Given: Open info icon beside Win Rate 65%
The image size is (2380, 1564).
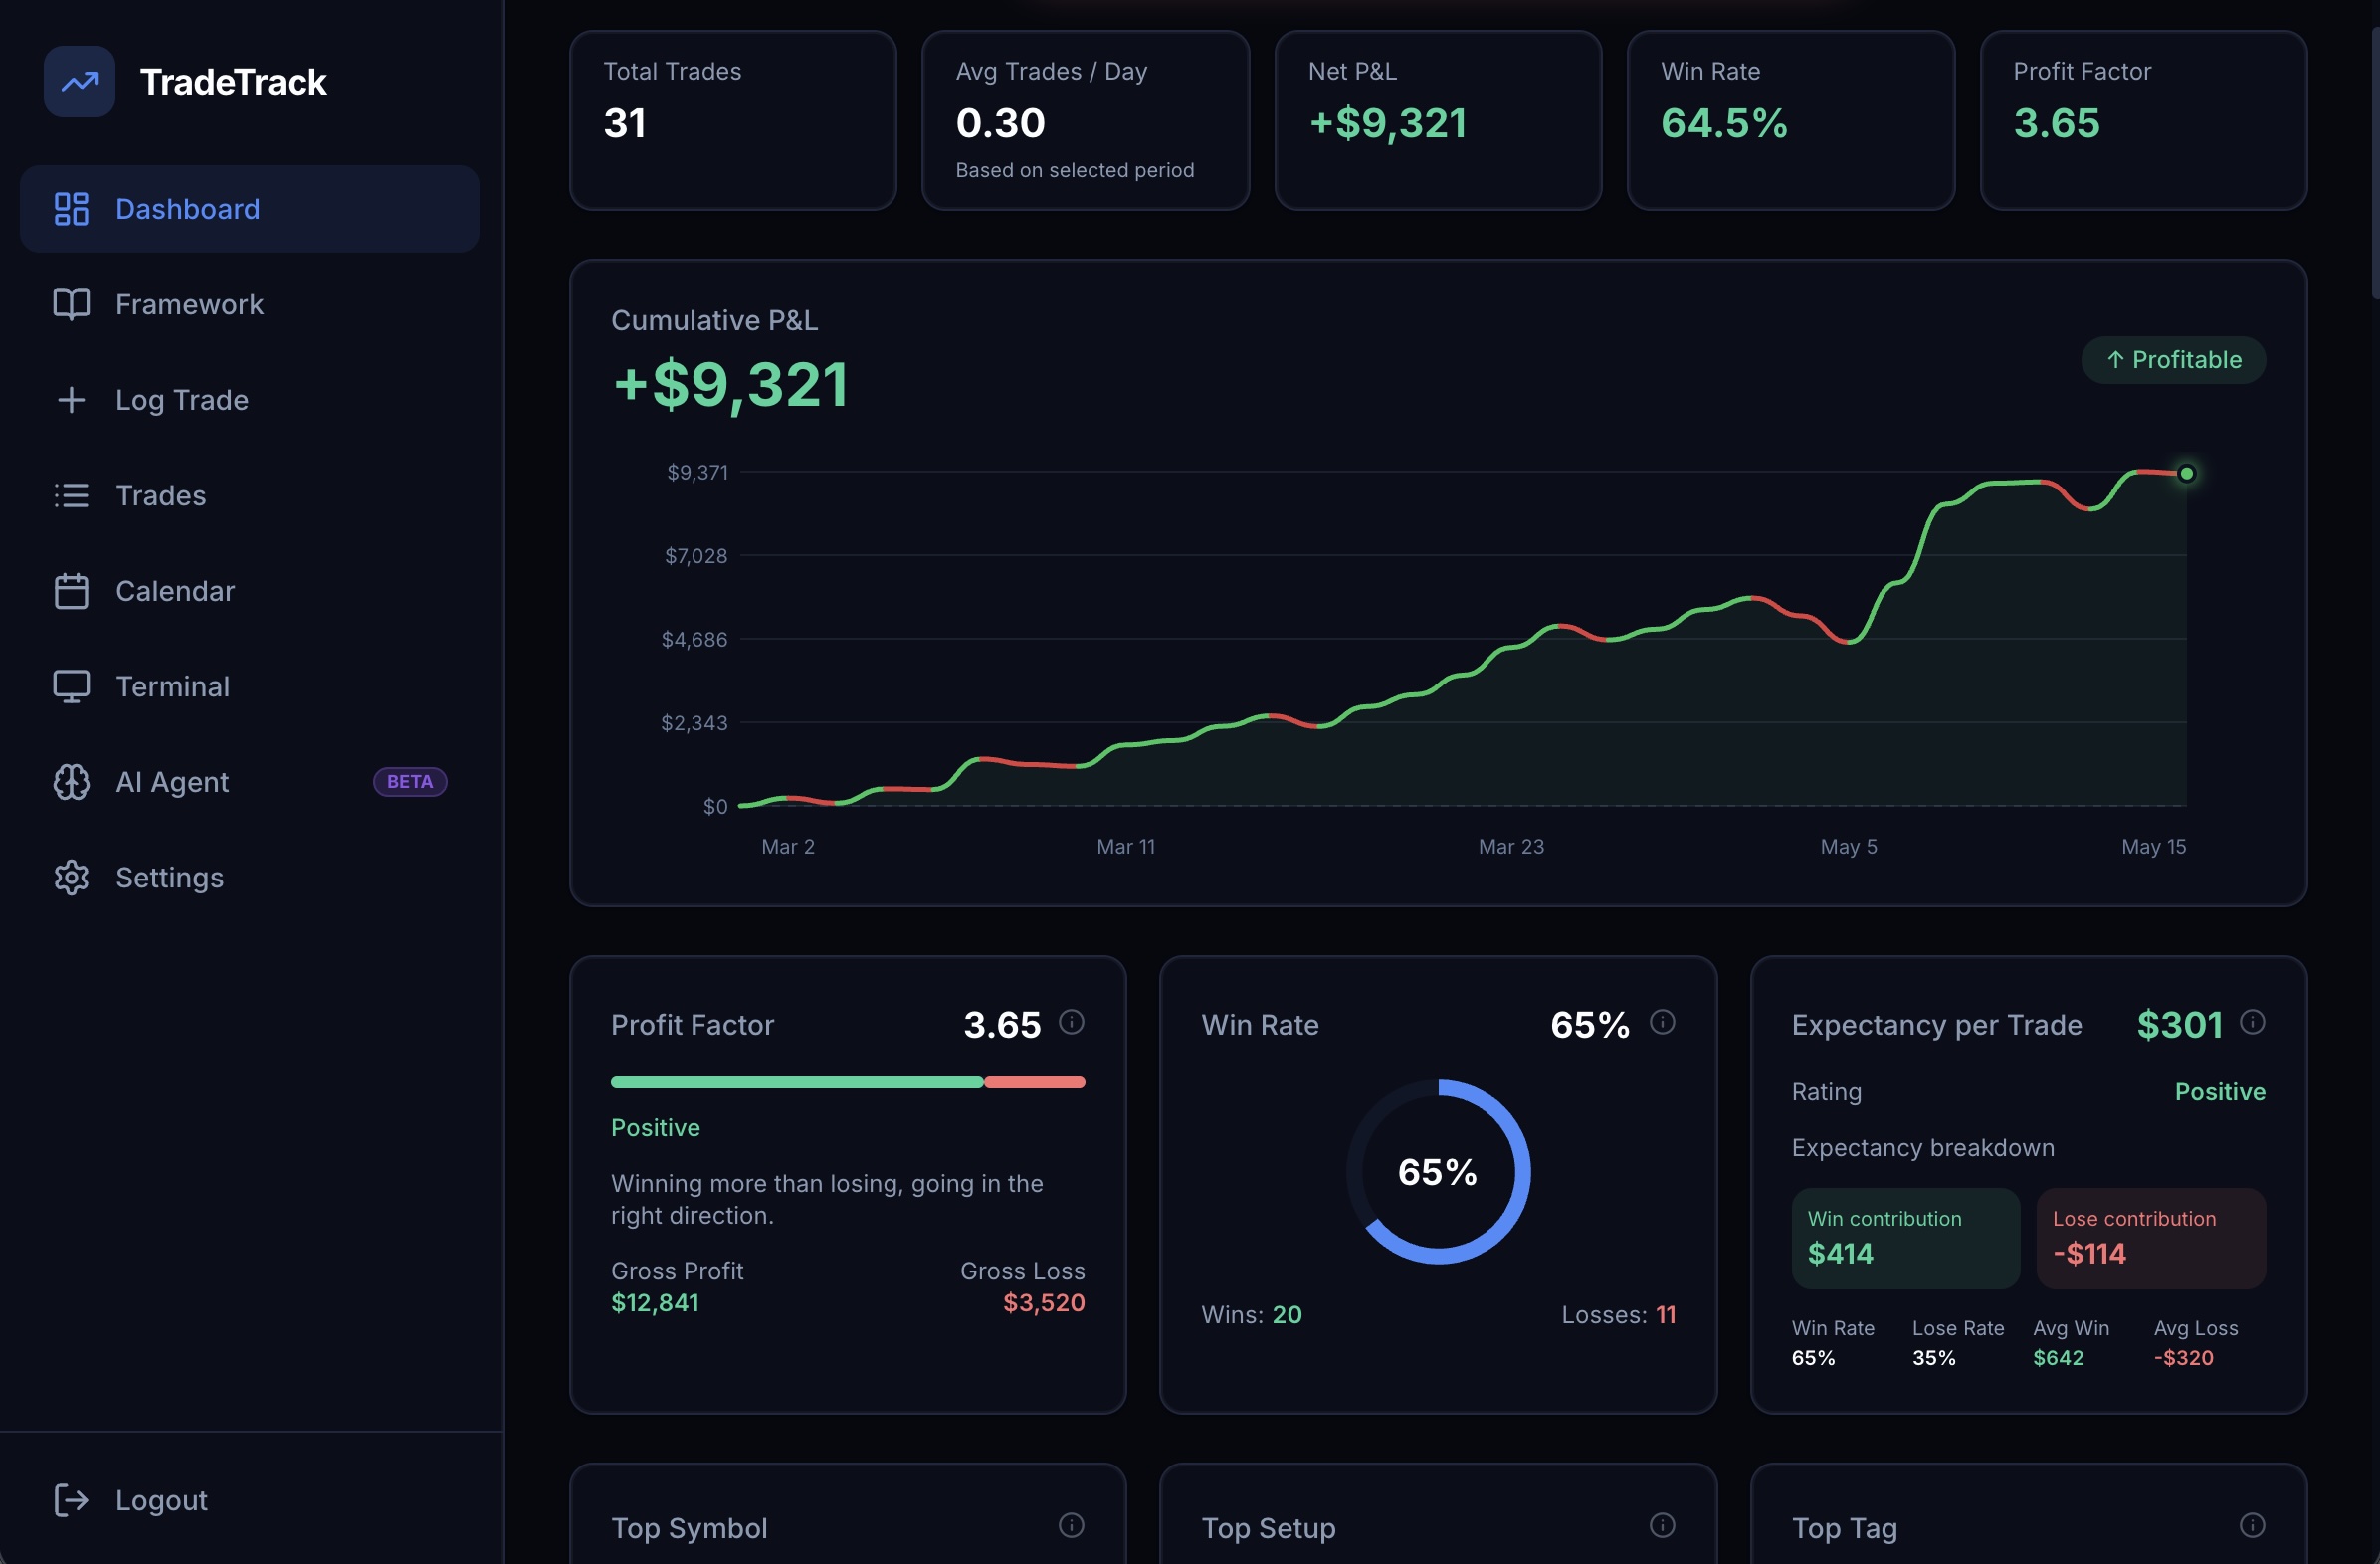Looking at the screenshot, I should 1662,1022.
